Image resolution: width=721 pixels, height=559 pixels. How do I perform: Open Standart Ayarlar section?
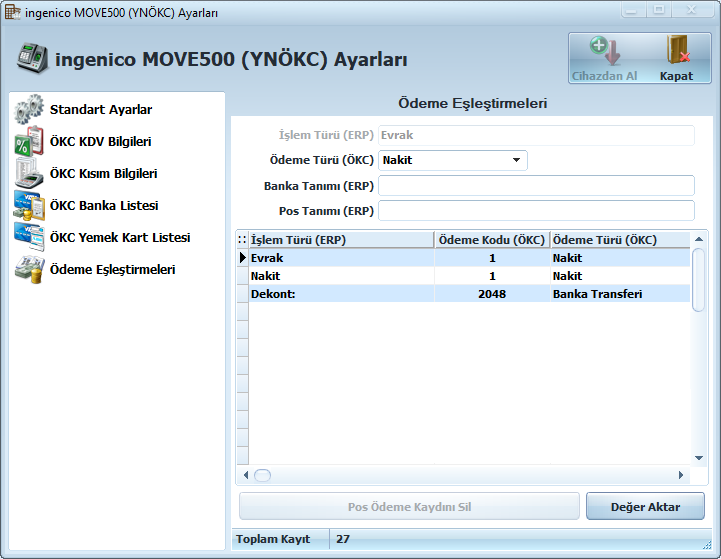(101, 109)
